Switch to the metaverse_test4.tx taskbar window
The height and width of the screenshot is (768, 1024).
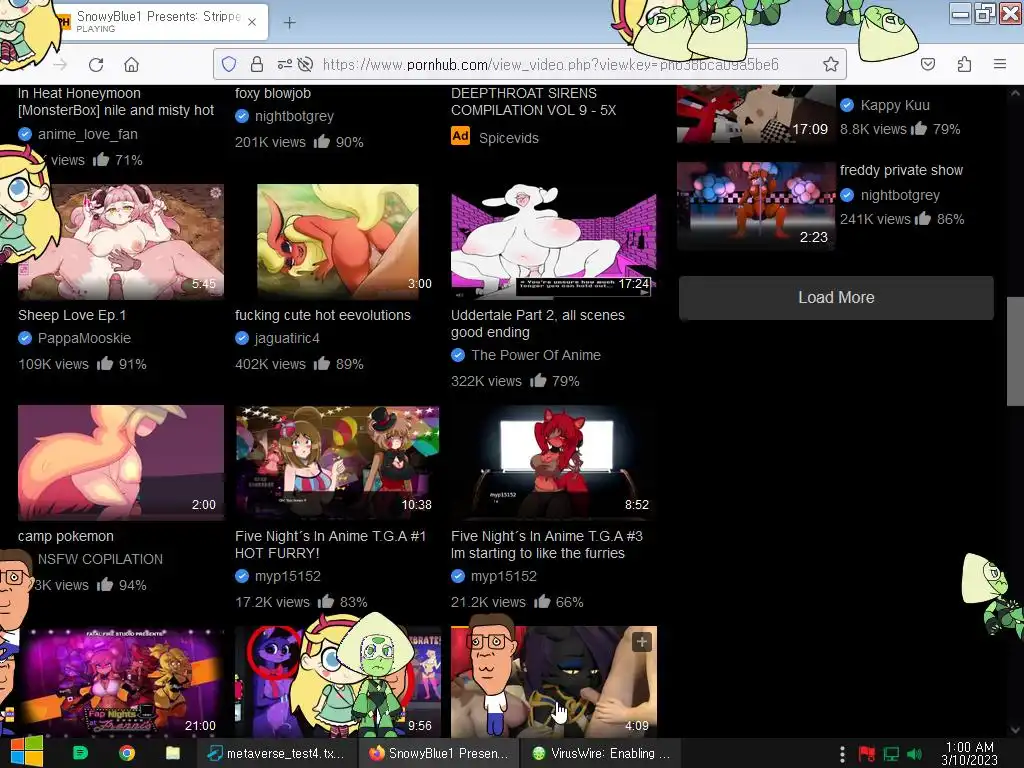pos(276,753)
